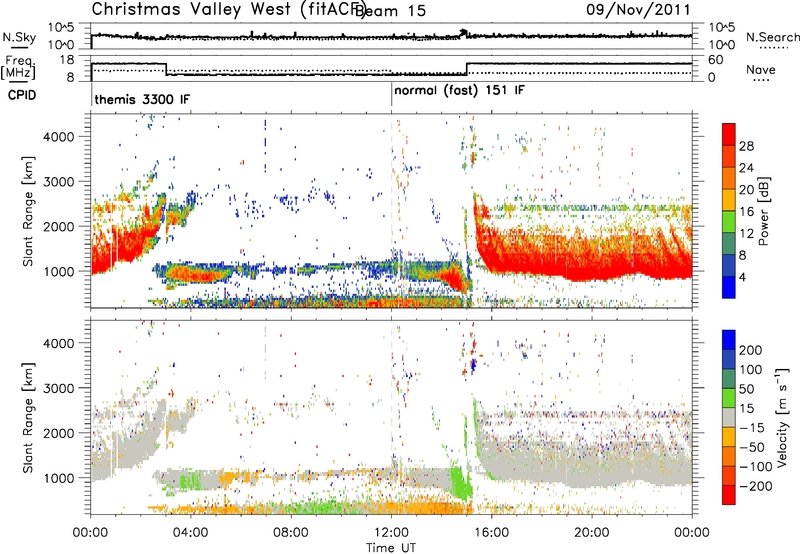Click the CPID row label
This screenshot has height=554, width=800.
click(22, 95)
